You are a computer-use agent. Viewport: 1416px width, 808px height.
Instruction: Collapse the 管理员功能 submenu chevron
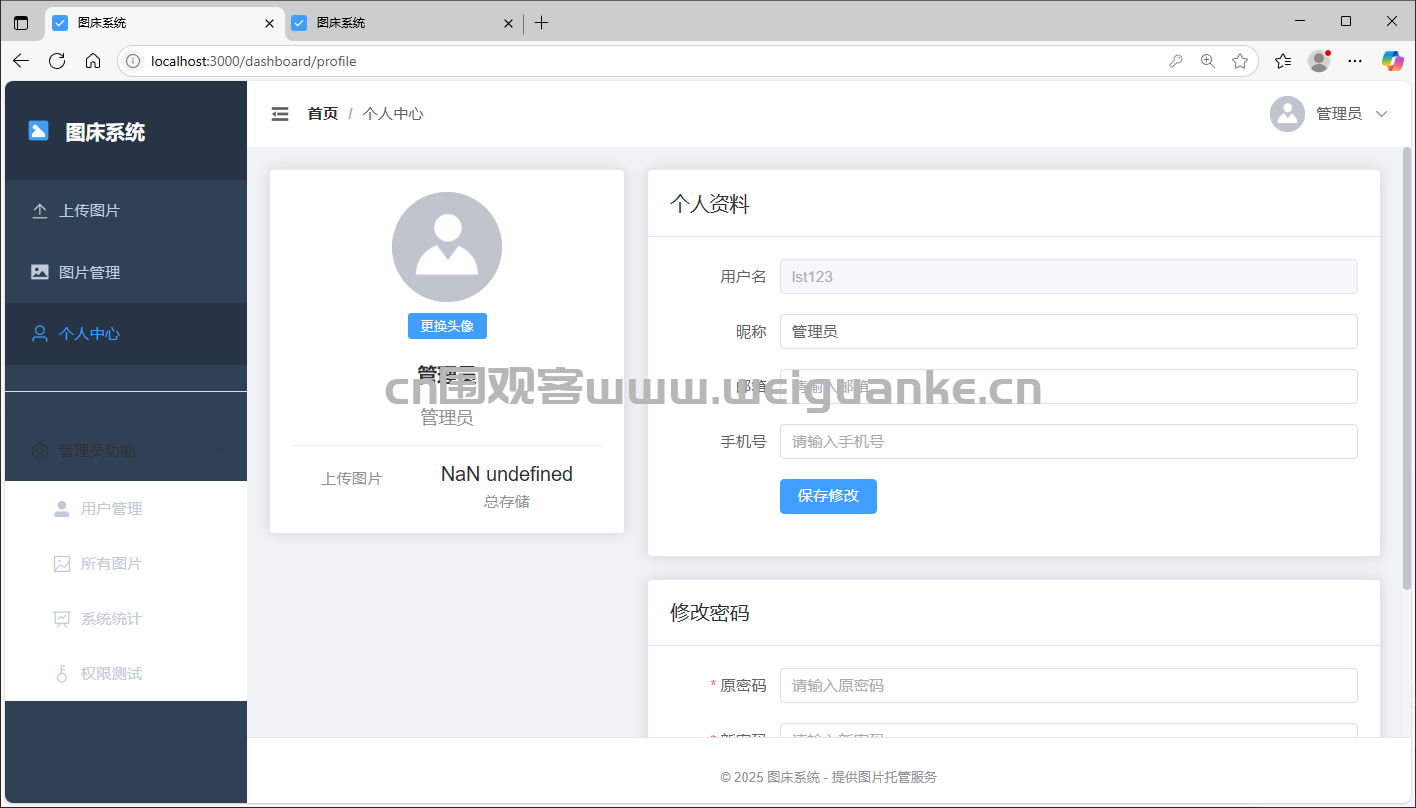click(219, 451)
